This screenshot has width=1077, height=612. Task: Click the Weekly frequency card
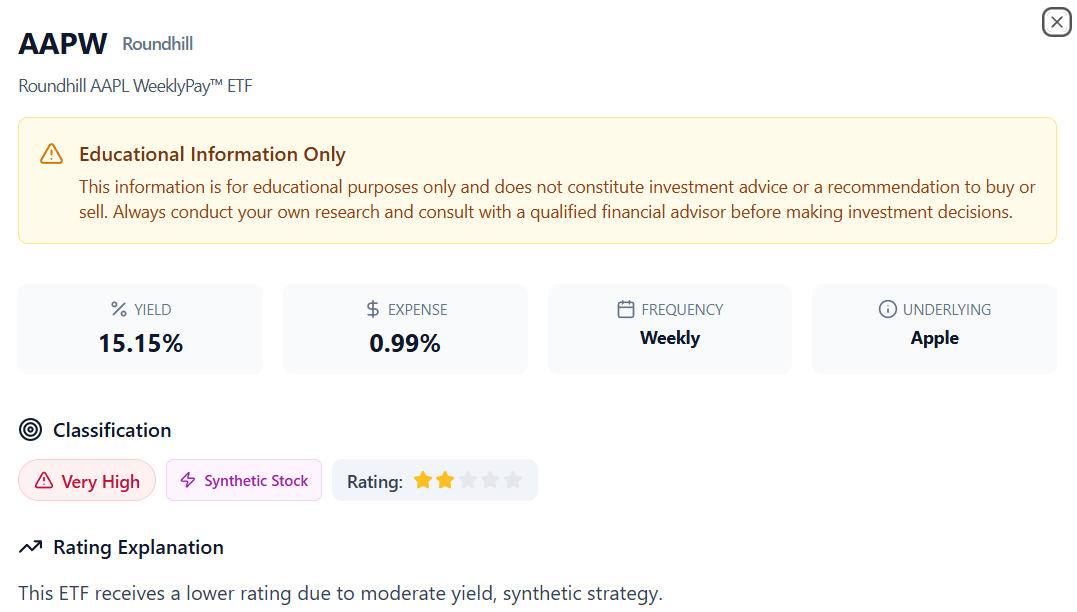(x=669, y=328)
